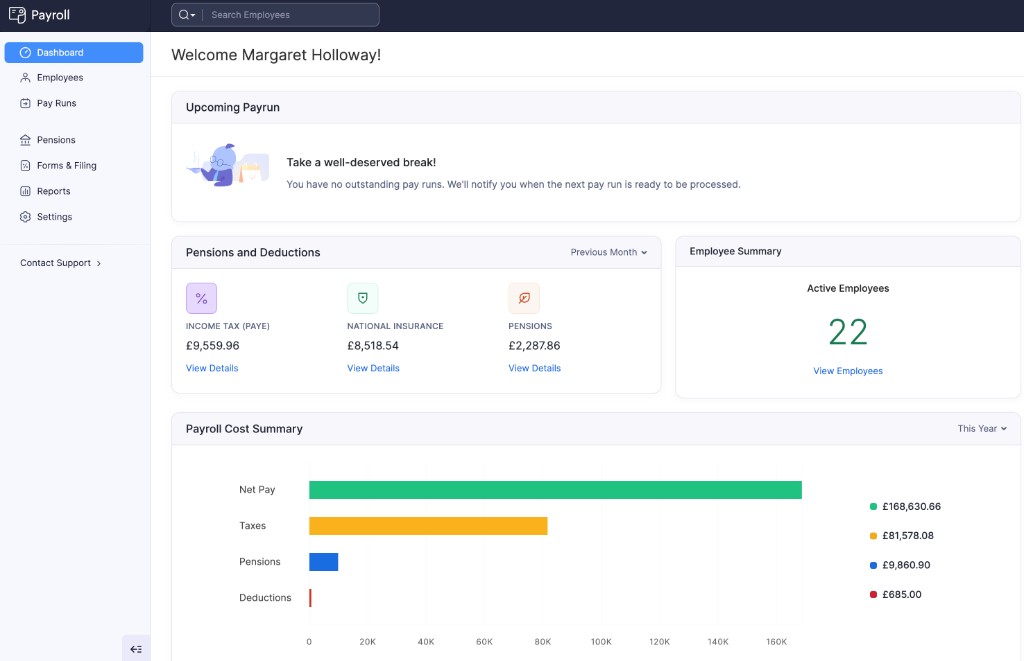Collapse the sidebar with arrow icon
Viewport: 1024px width, 661px height.
click(136, 649)
